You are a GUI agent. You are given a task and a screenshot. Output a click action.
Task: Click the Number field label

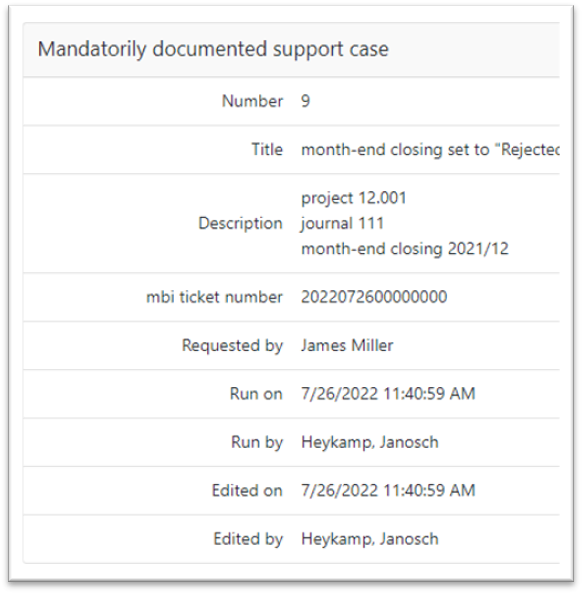coord(252,101)
